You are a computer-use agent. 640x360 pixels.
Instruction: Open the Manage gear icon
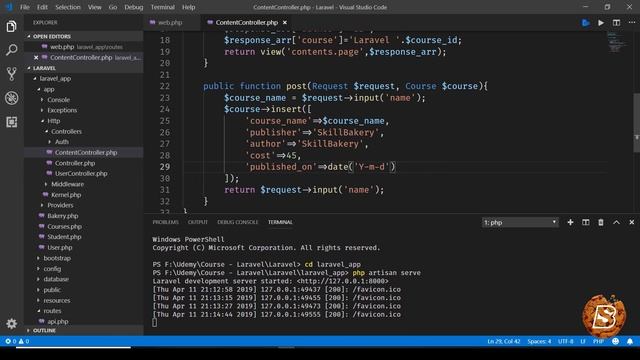(11, 324)
